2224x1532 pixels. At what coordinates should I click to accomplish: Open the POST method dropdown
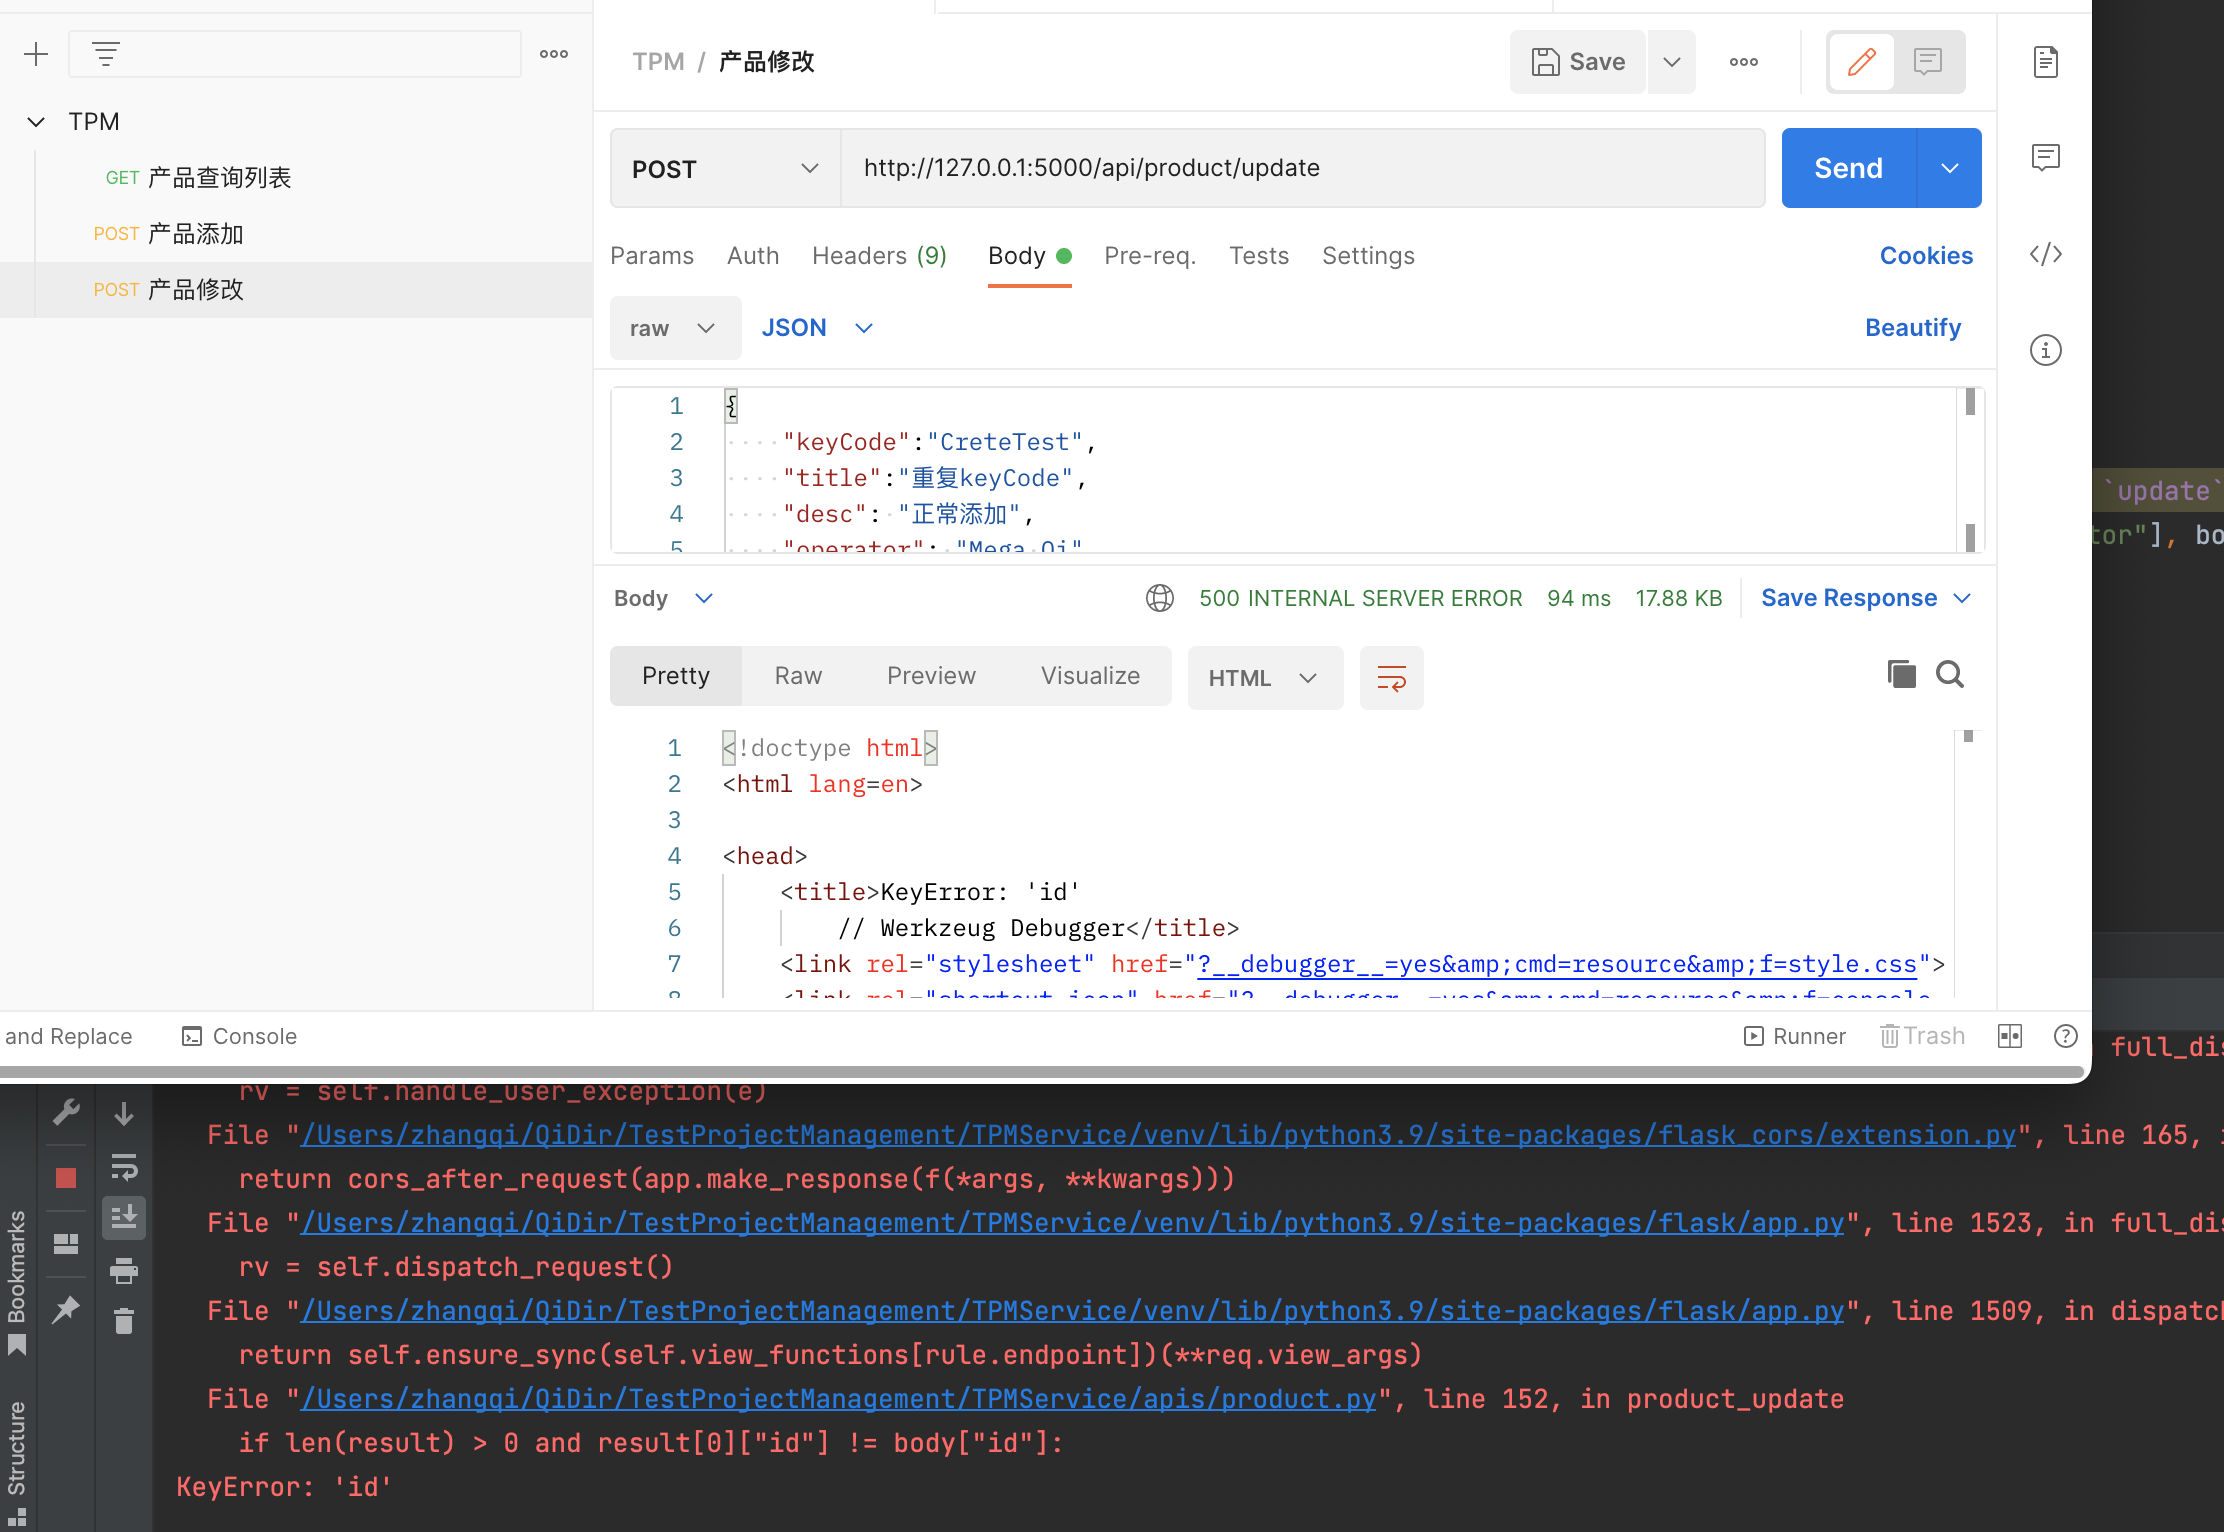[725, 168]
